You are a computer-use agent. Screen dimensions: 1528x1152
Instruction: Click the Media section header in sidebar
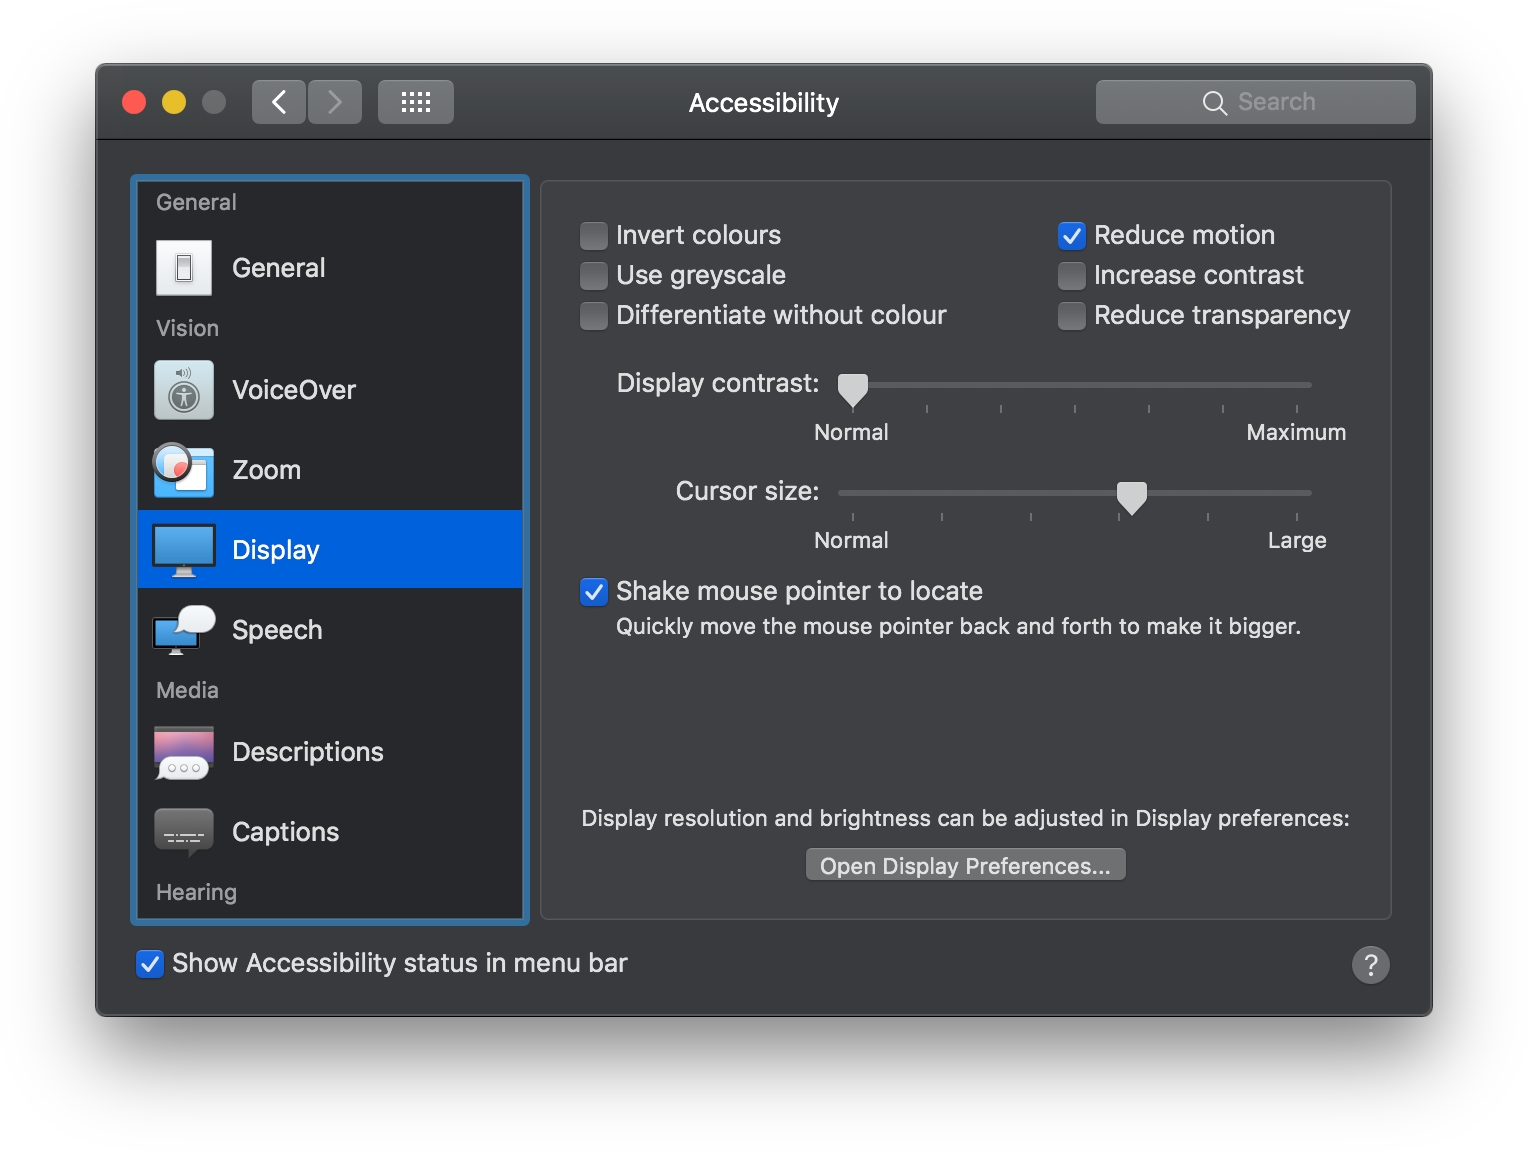(x=187, y=690)
